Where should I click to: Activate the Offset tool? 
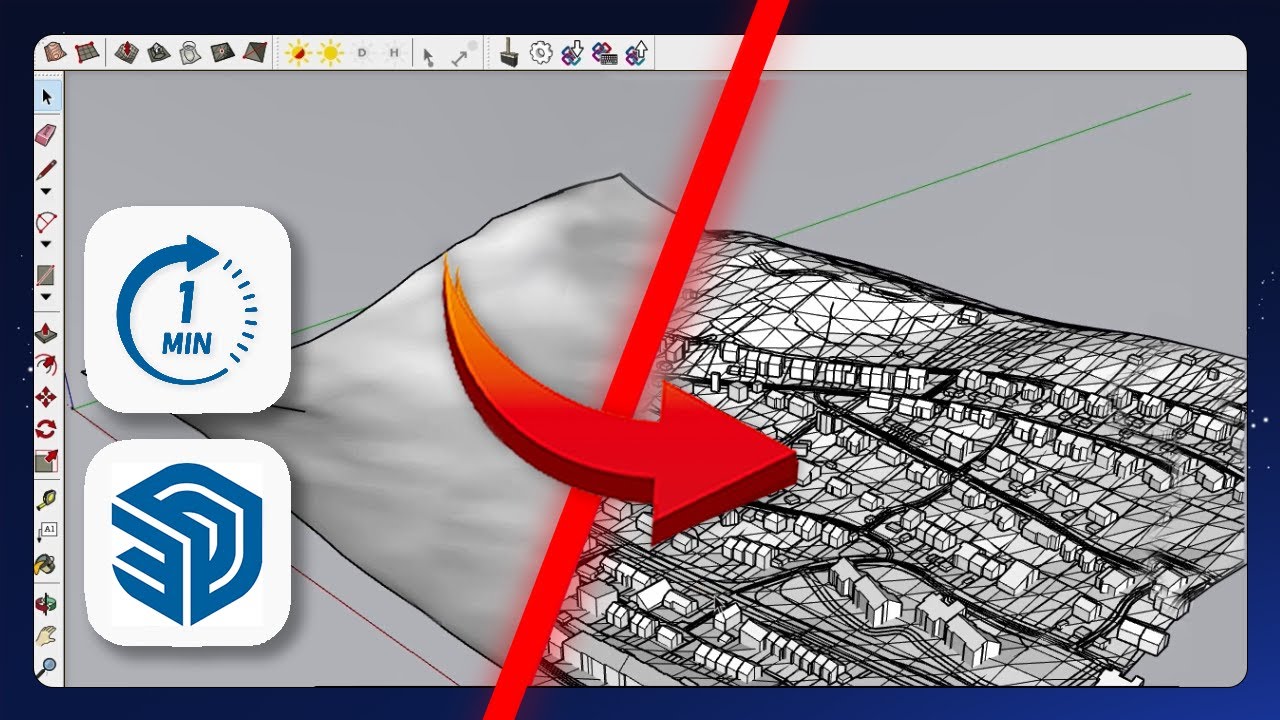pyautogui.click(x=46, y=365)
